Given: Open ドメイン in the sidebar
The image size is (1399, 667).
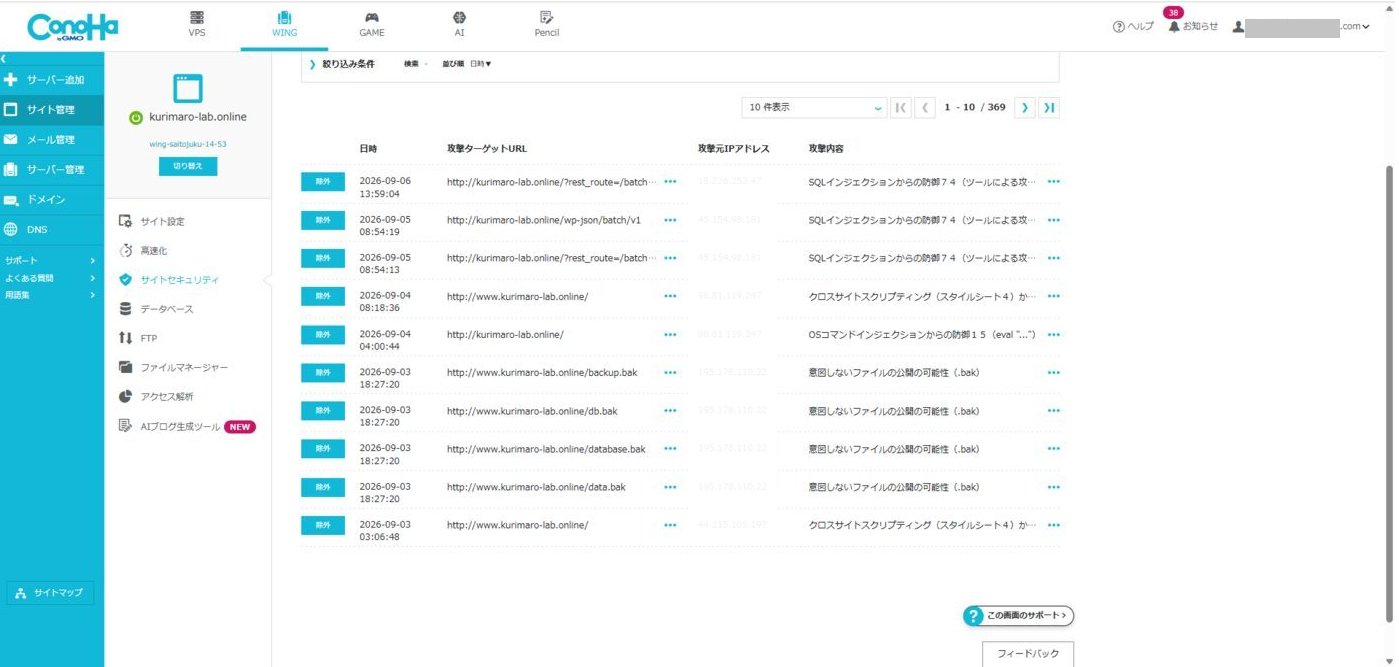Looking at the screenshot, I should pyautogui.click(x=52, y=200).
